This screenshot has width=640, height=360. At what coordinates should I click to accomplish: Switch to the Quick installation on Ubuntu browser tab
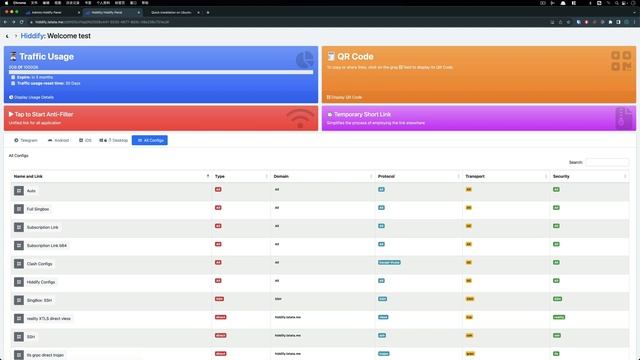pyautogui.click(x=171, y=13)
